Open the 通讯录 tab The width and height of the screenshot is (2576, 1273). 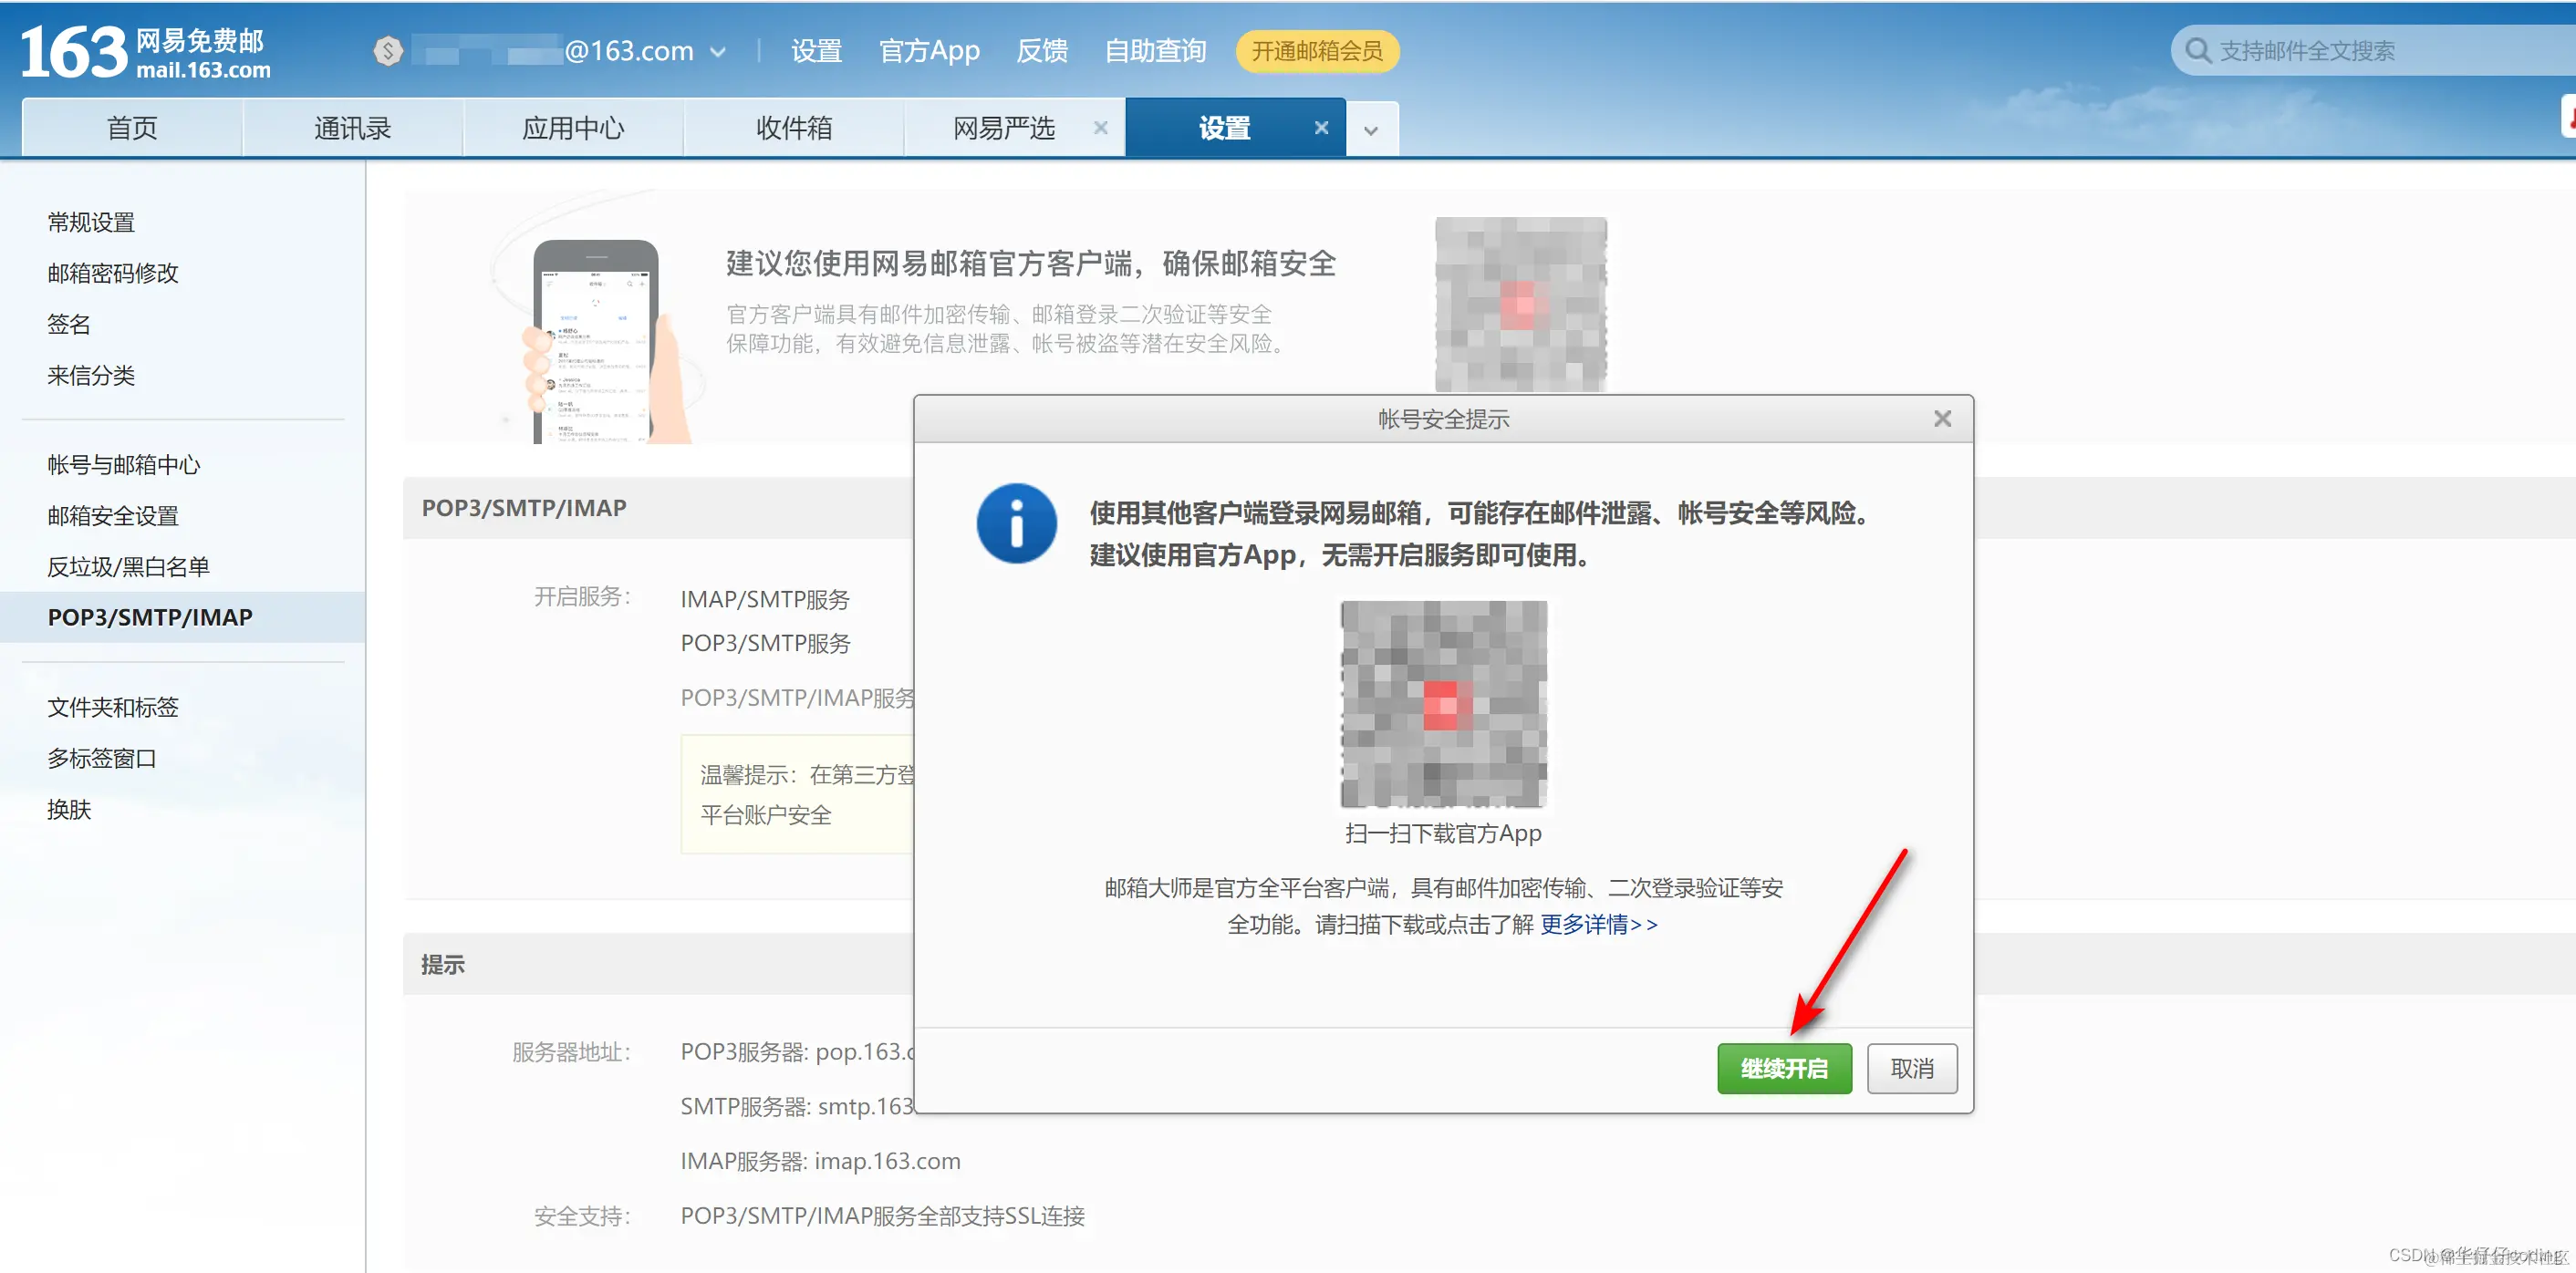[352, 127]
